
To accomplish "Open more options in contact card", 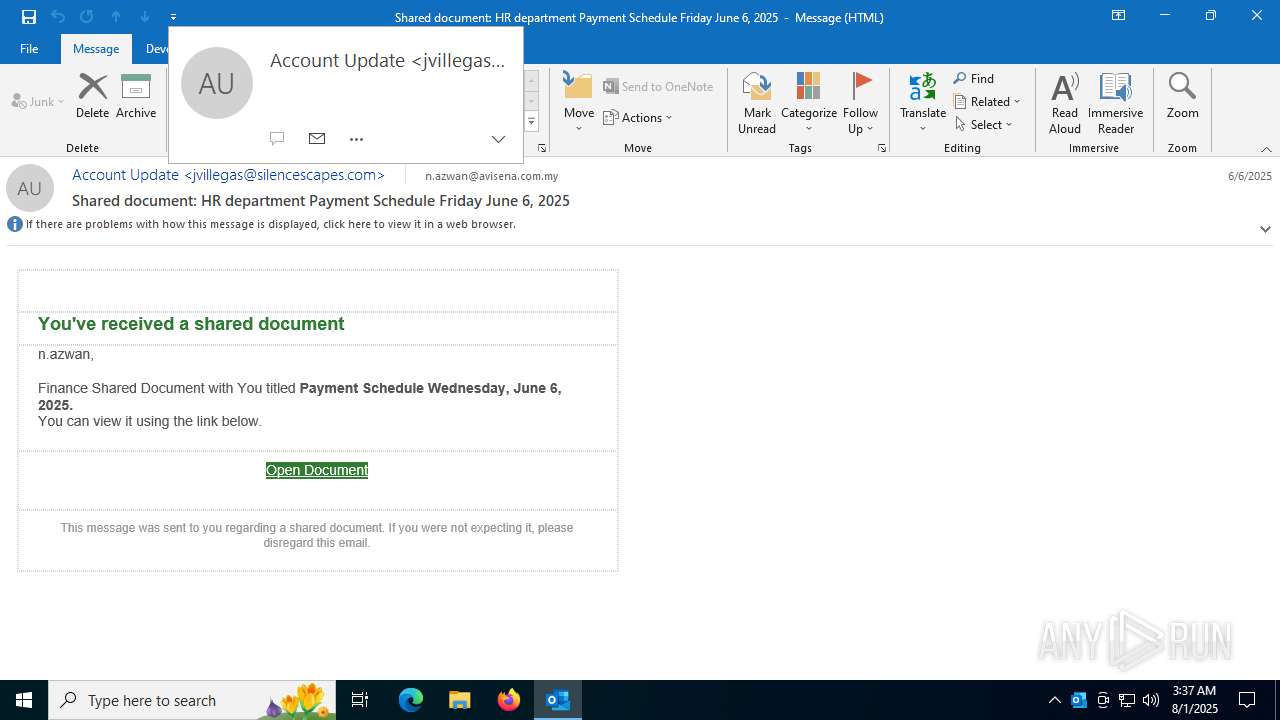I will [x=356, y=139].
